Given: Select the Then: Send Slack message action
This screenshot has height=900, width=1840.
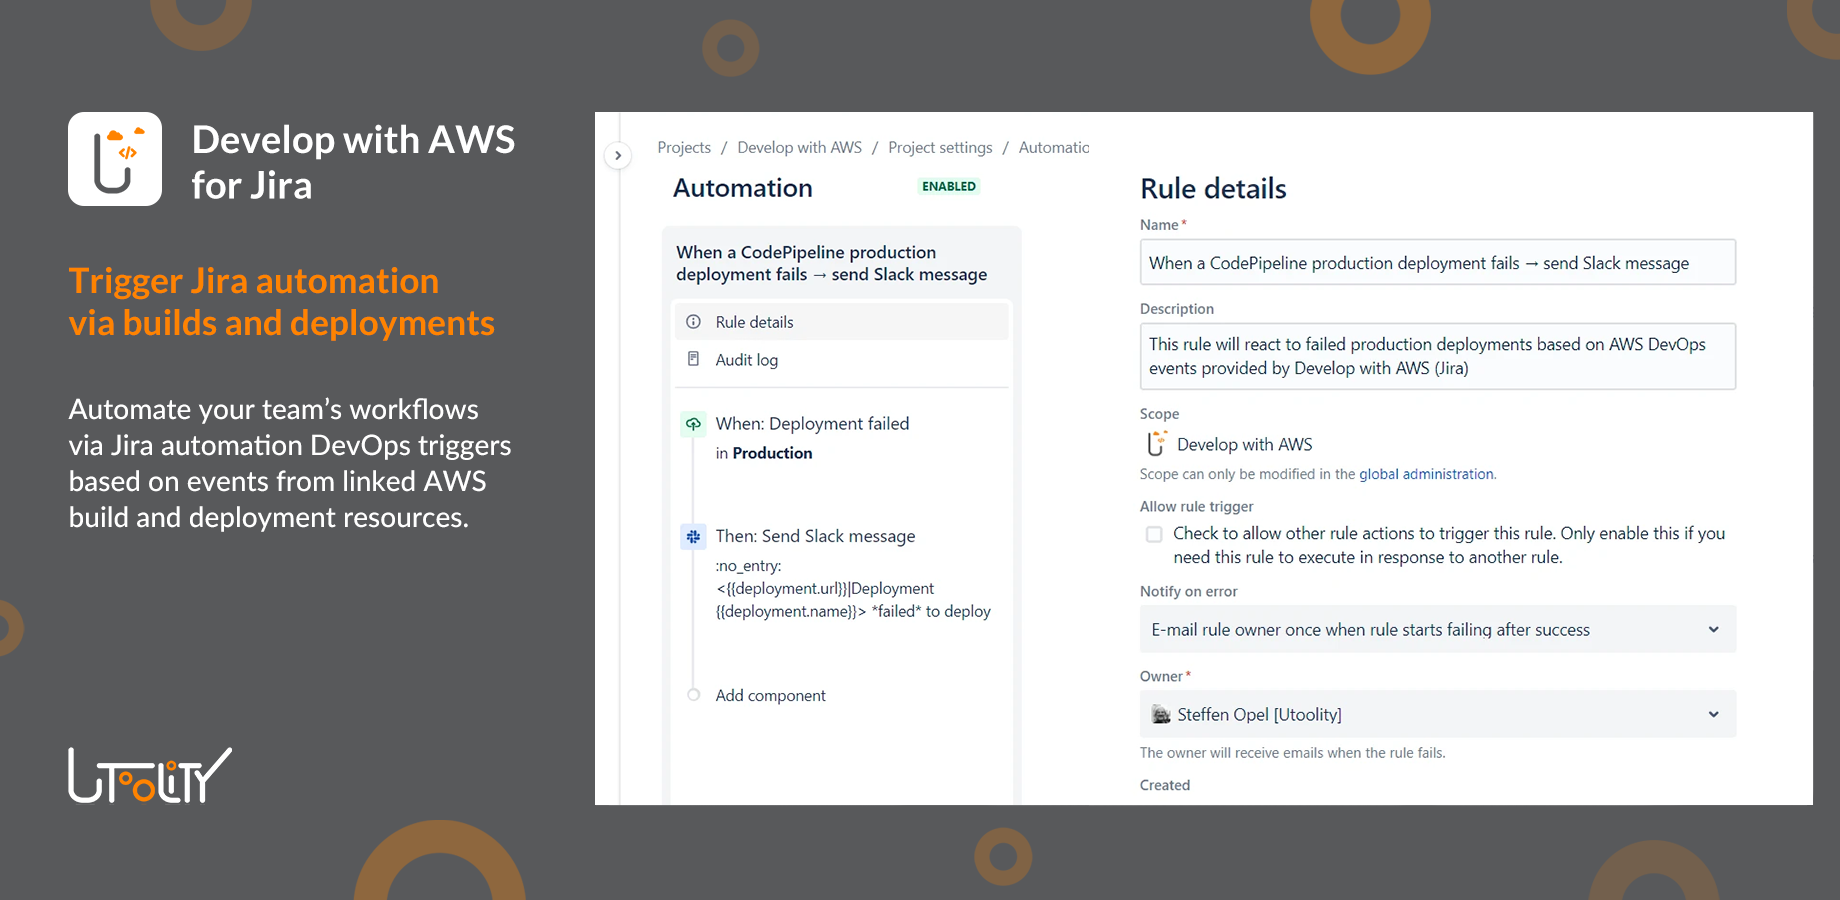Looking at the screenshot, I should tap(815, 537).
